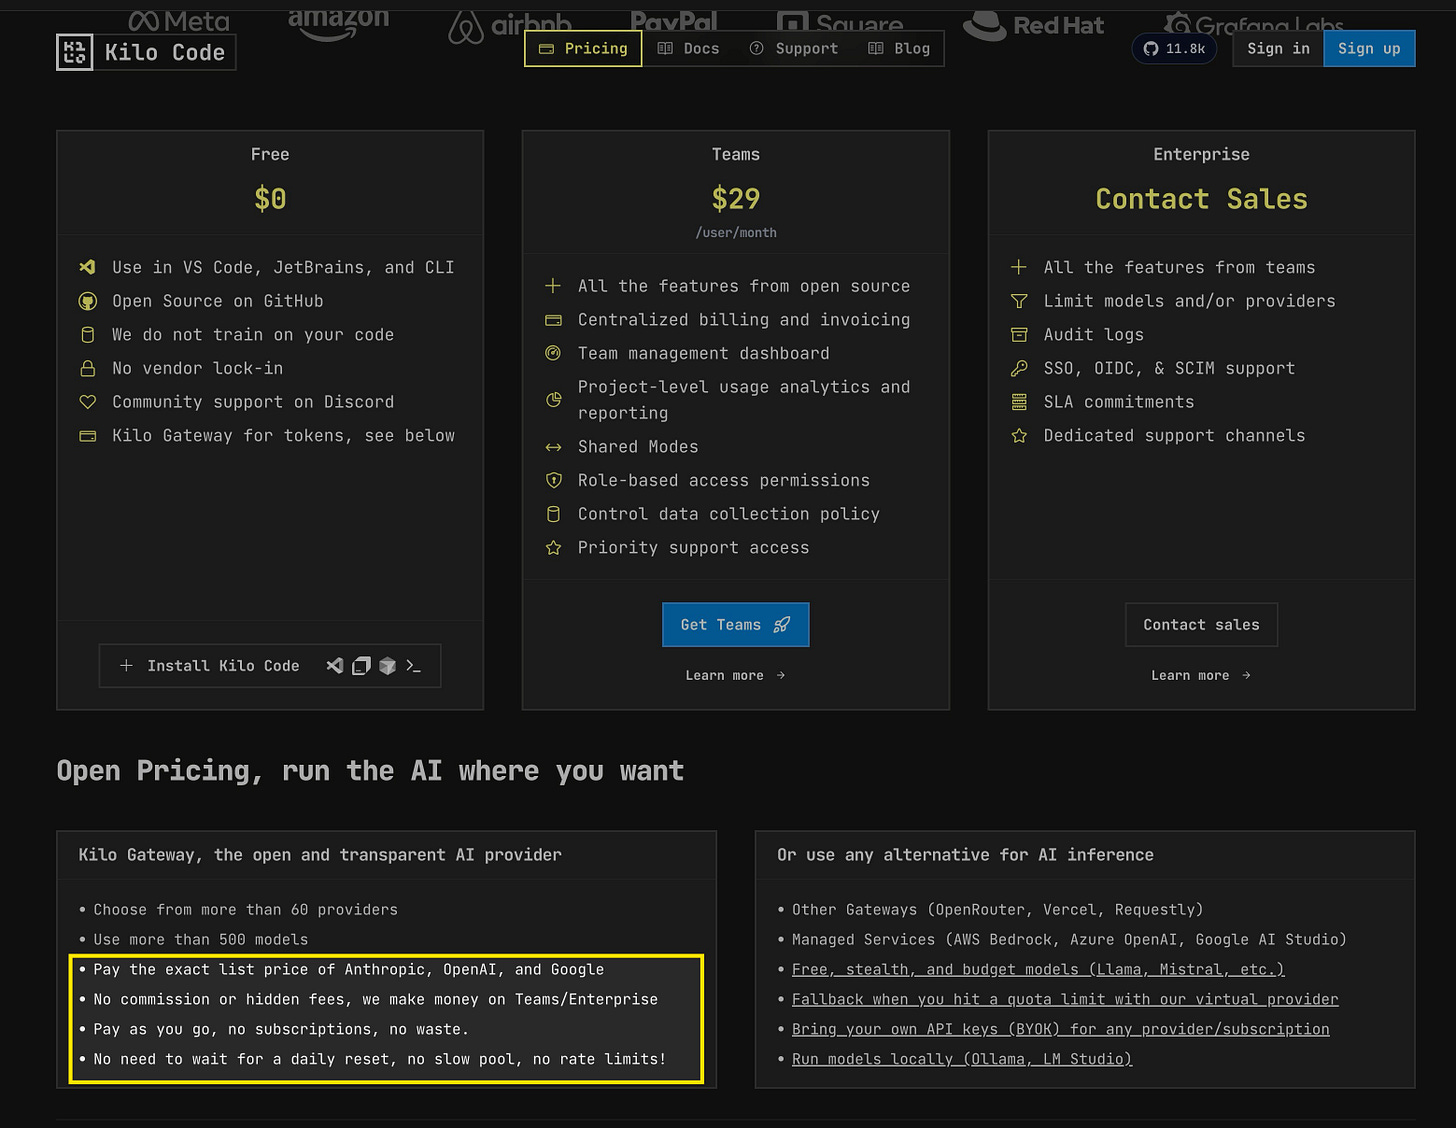Click the Kilo Code logo

coord(146,52)
